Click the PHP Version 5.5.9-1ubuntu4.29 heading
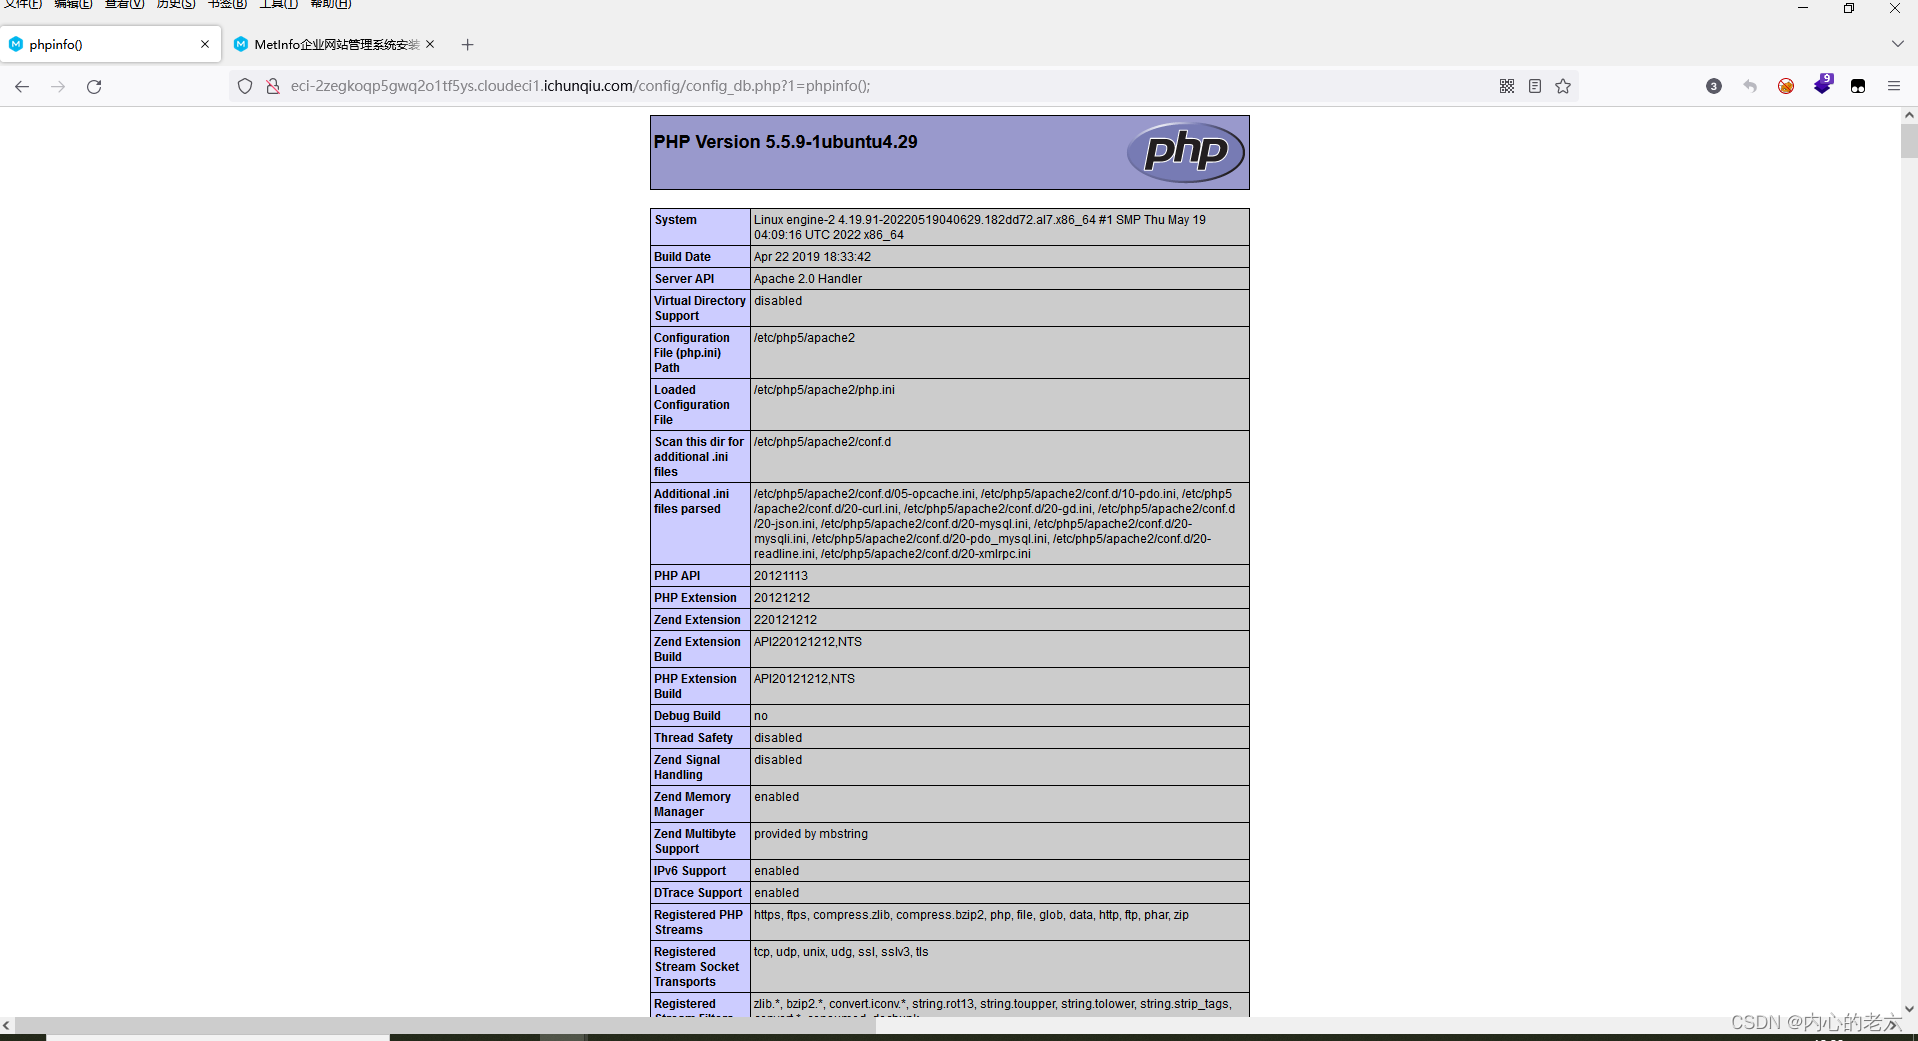 coord(785,142)
